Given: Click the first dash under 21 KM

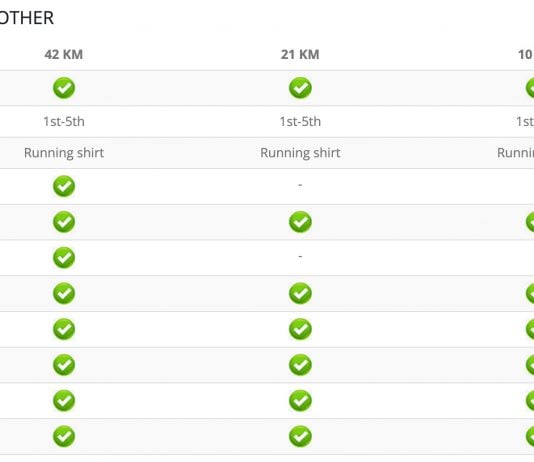Looking at the screenshot, I should 300,185.
